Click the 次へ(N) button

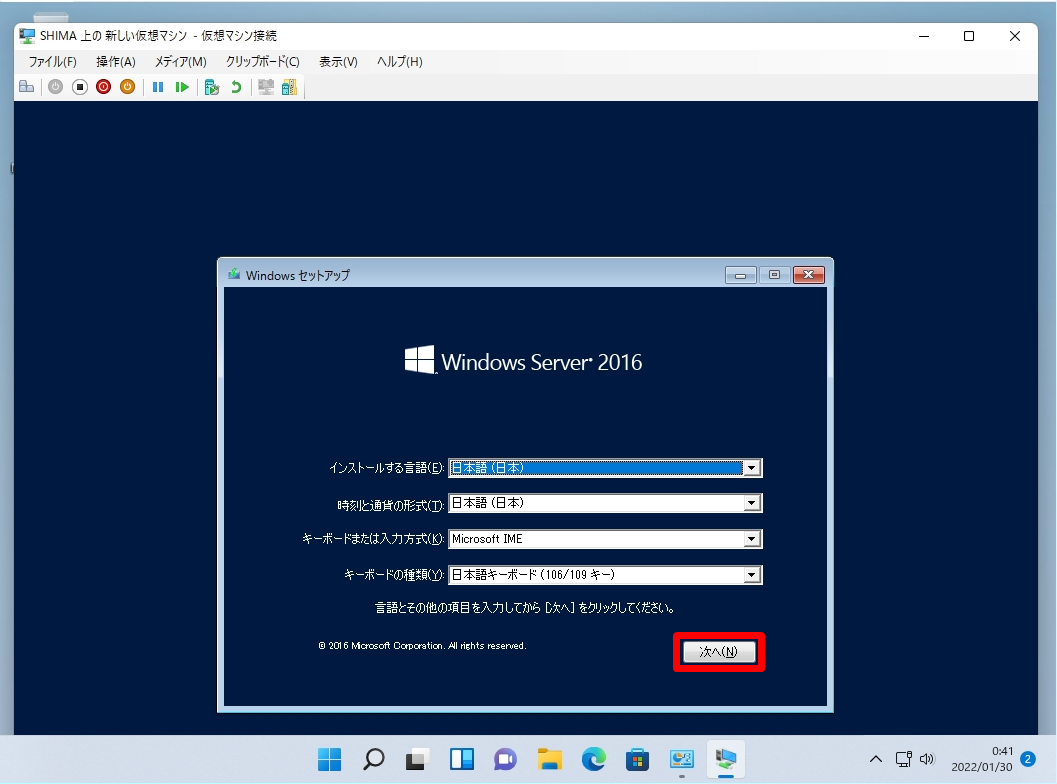[x=719, y=652]
